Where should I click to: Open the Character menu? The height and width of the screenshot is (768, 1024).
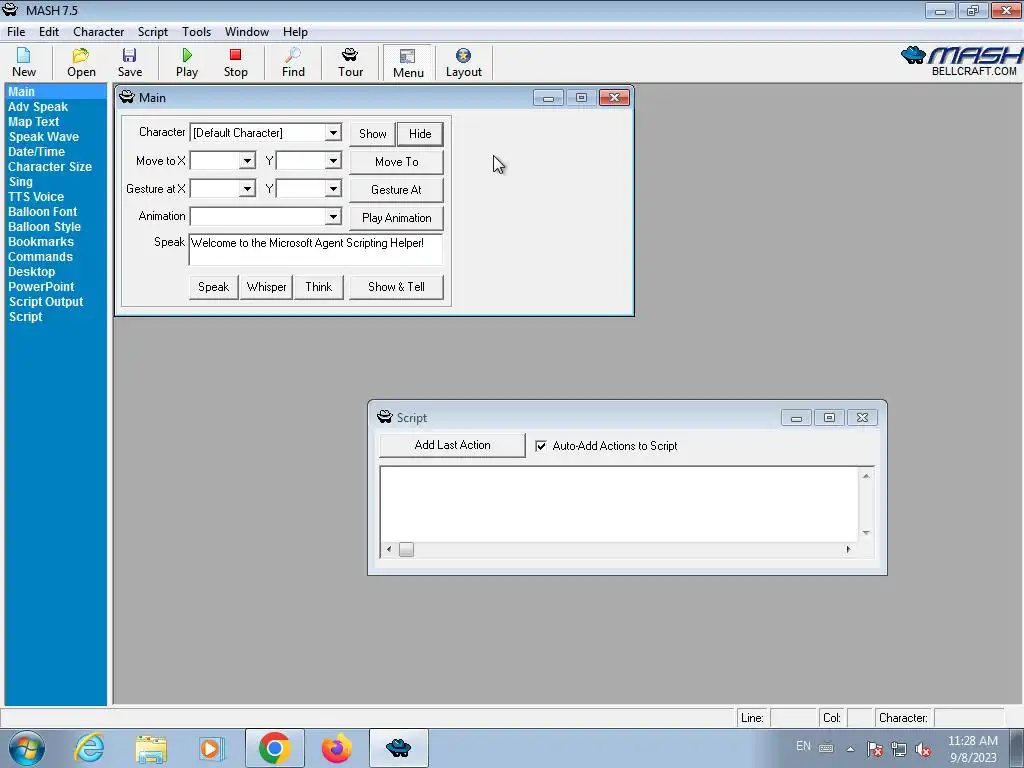99,31
